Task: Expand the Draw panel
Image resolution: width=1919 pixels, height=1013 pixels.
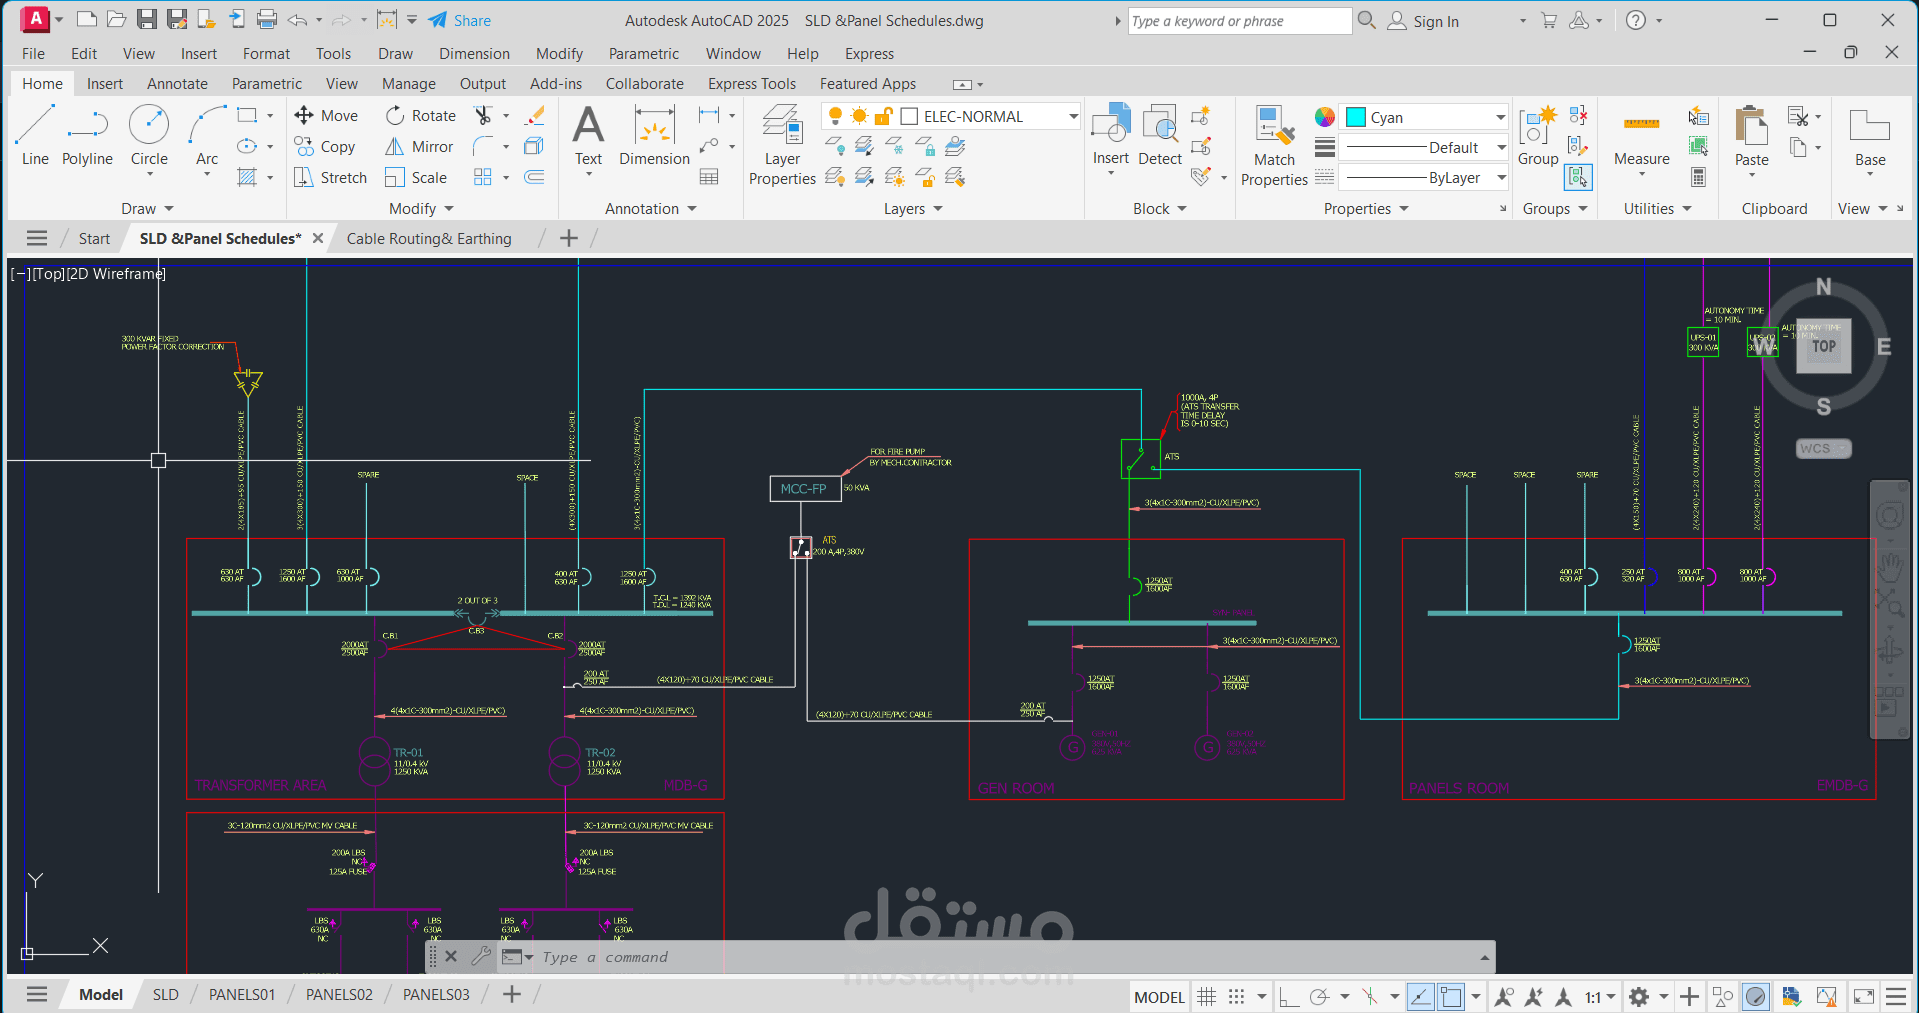Action: coord(147,208)
